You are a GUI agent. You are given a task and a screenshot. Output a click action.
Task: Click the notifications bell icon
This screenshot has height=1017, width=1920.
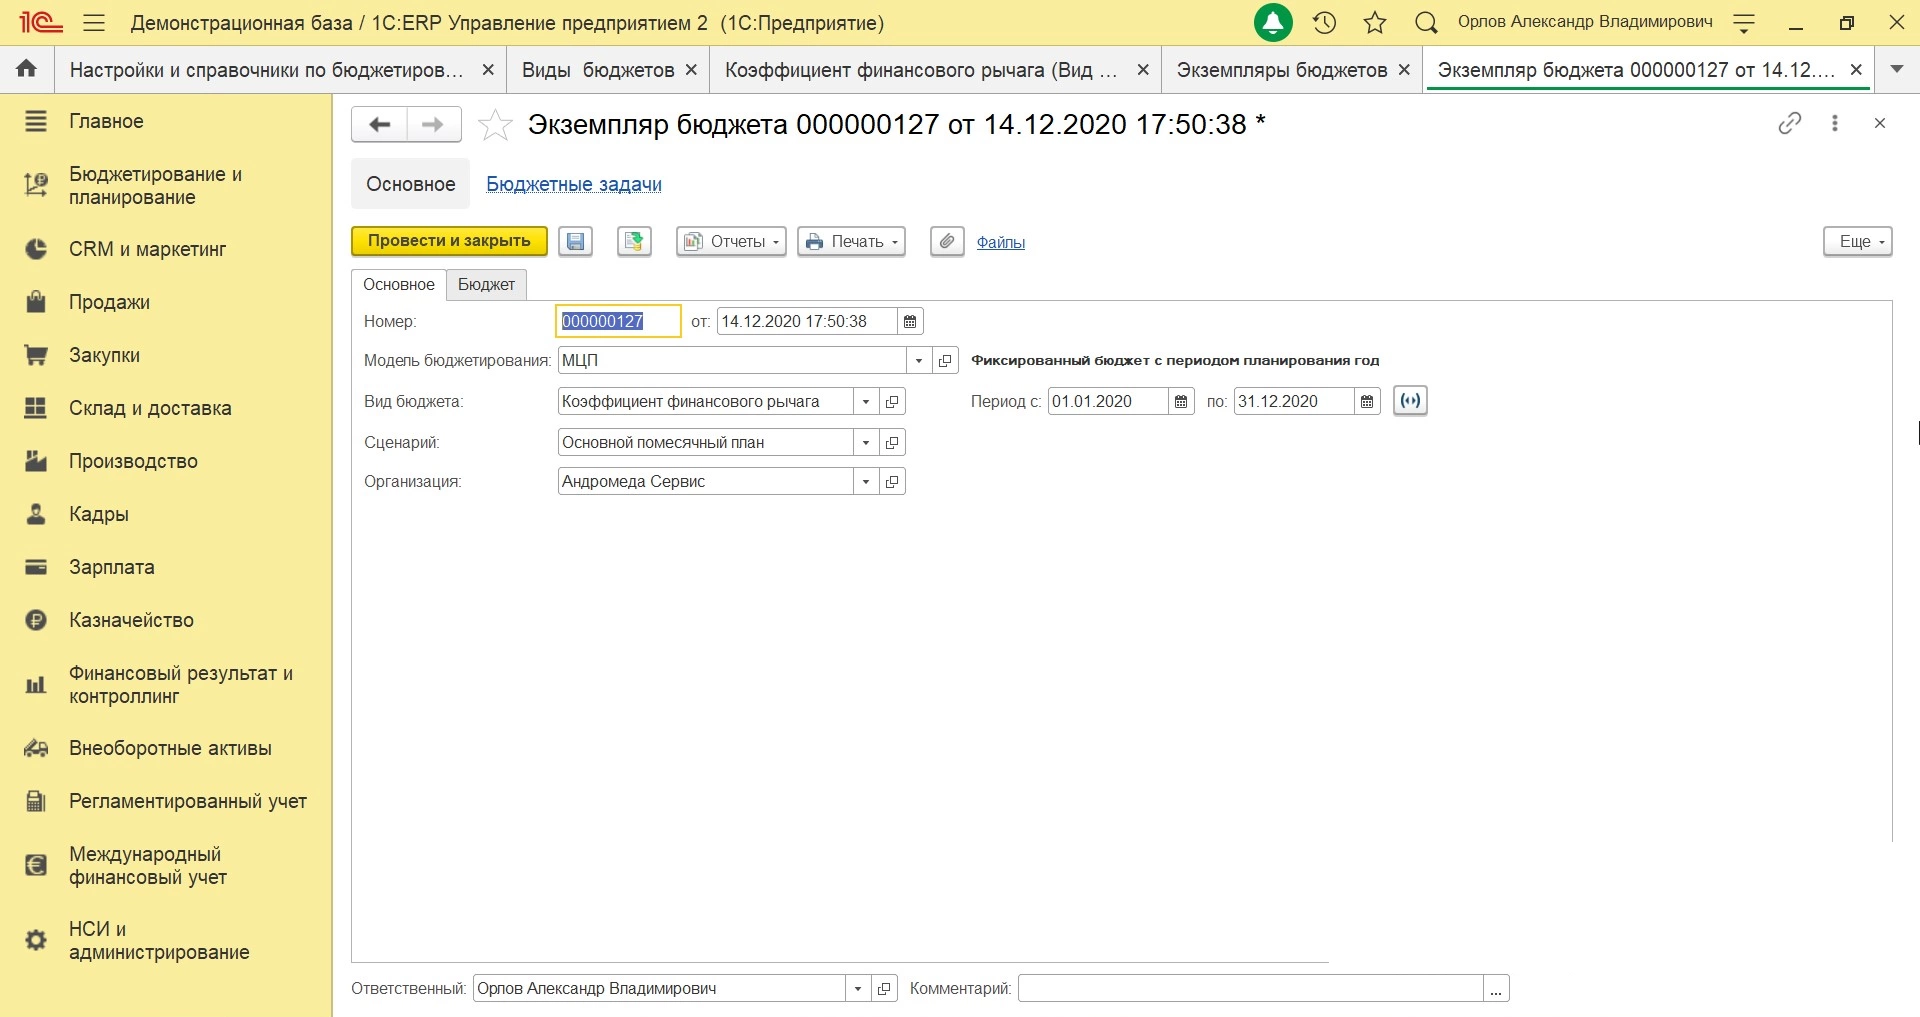pyautogui.click(x=1273, y=23)
